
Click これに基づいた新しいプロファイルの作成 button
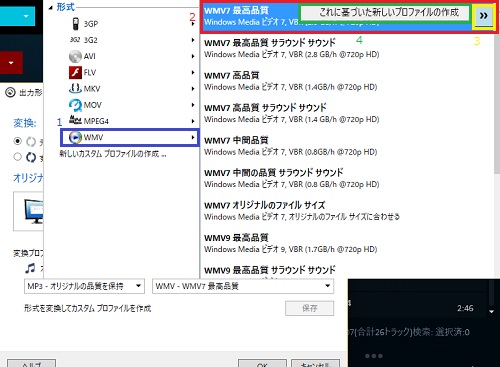coord(386,13)
